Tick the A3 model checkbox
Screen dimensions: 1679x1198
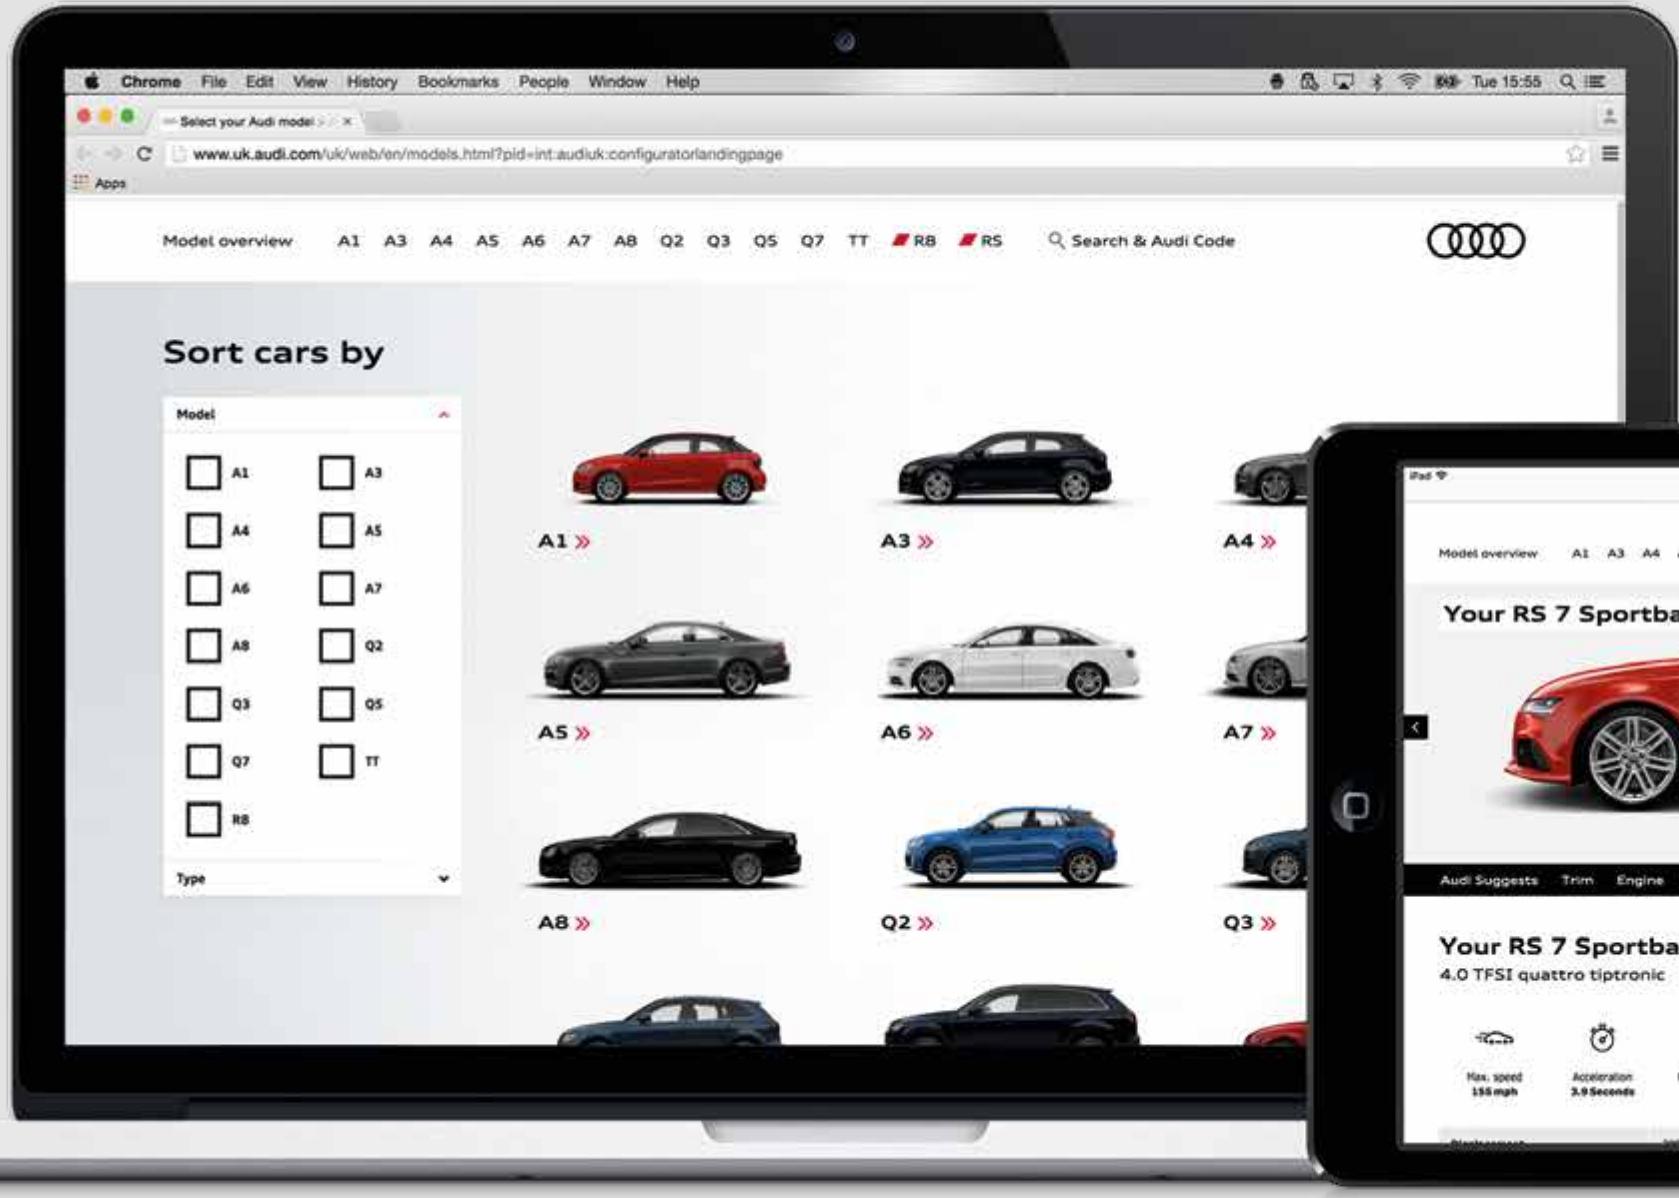pos(336,472)
